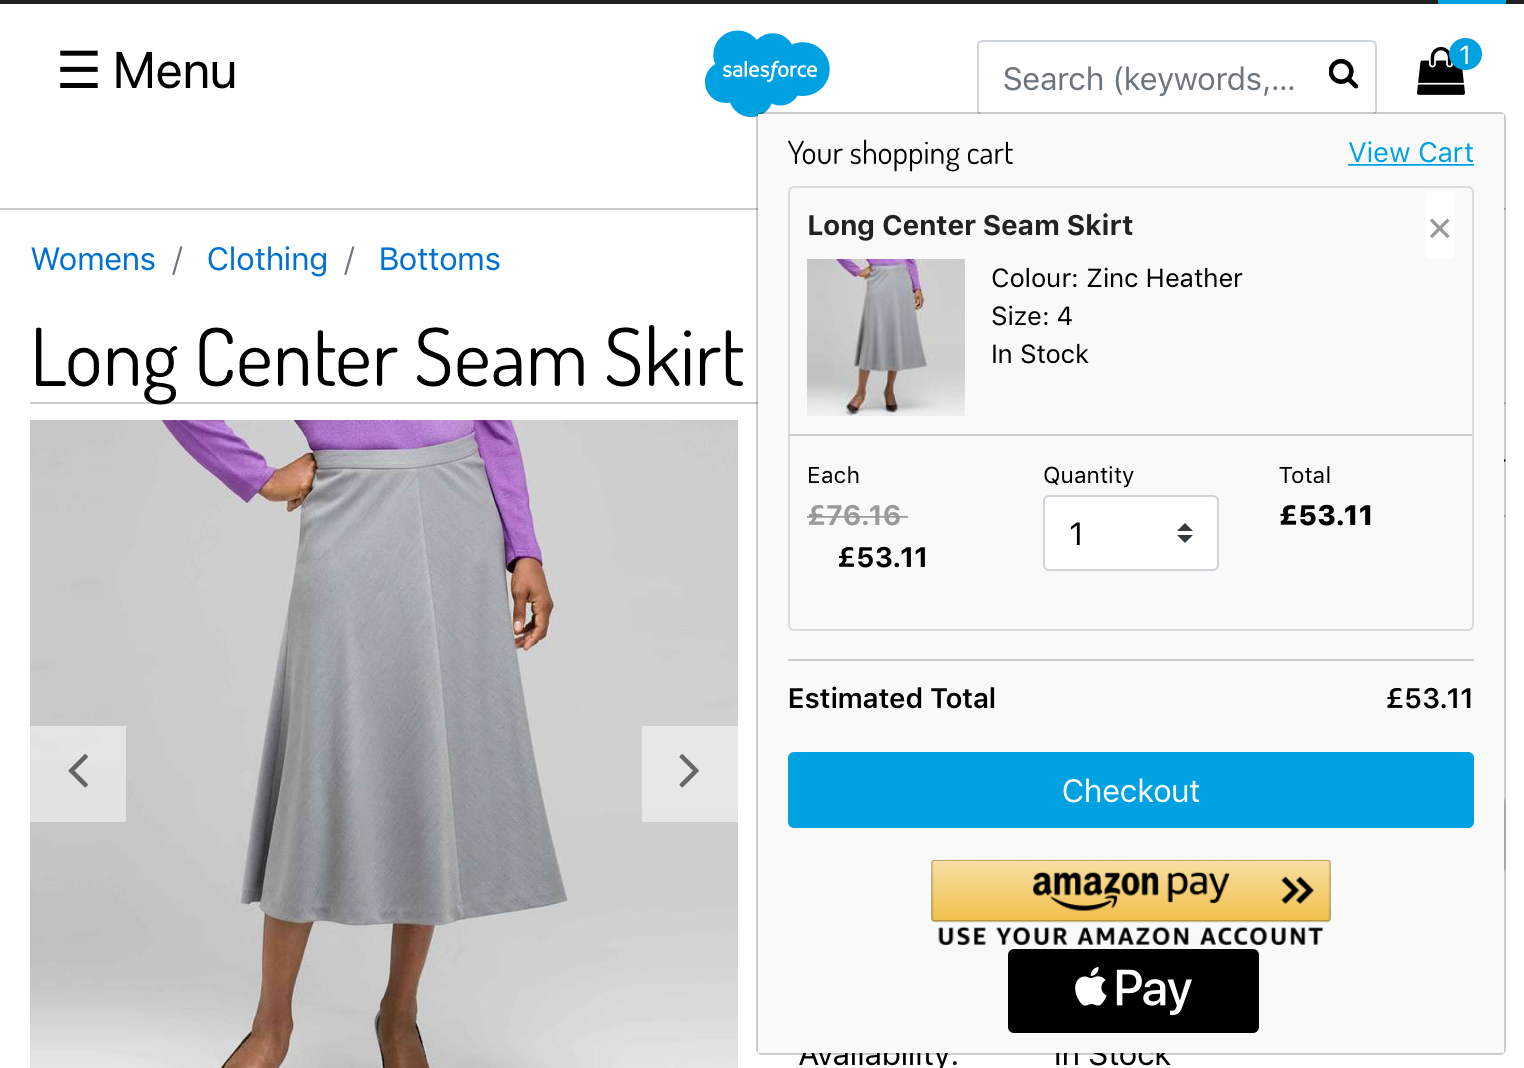Click the main skirt product image
The height and width of the screenshot is (1068, 1524).
click(x=384, y=744)
